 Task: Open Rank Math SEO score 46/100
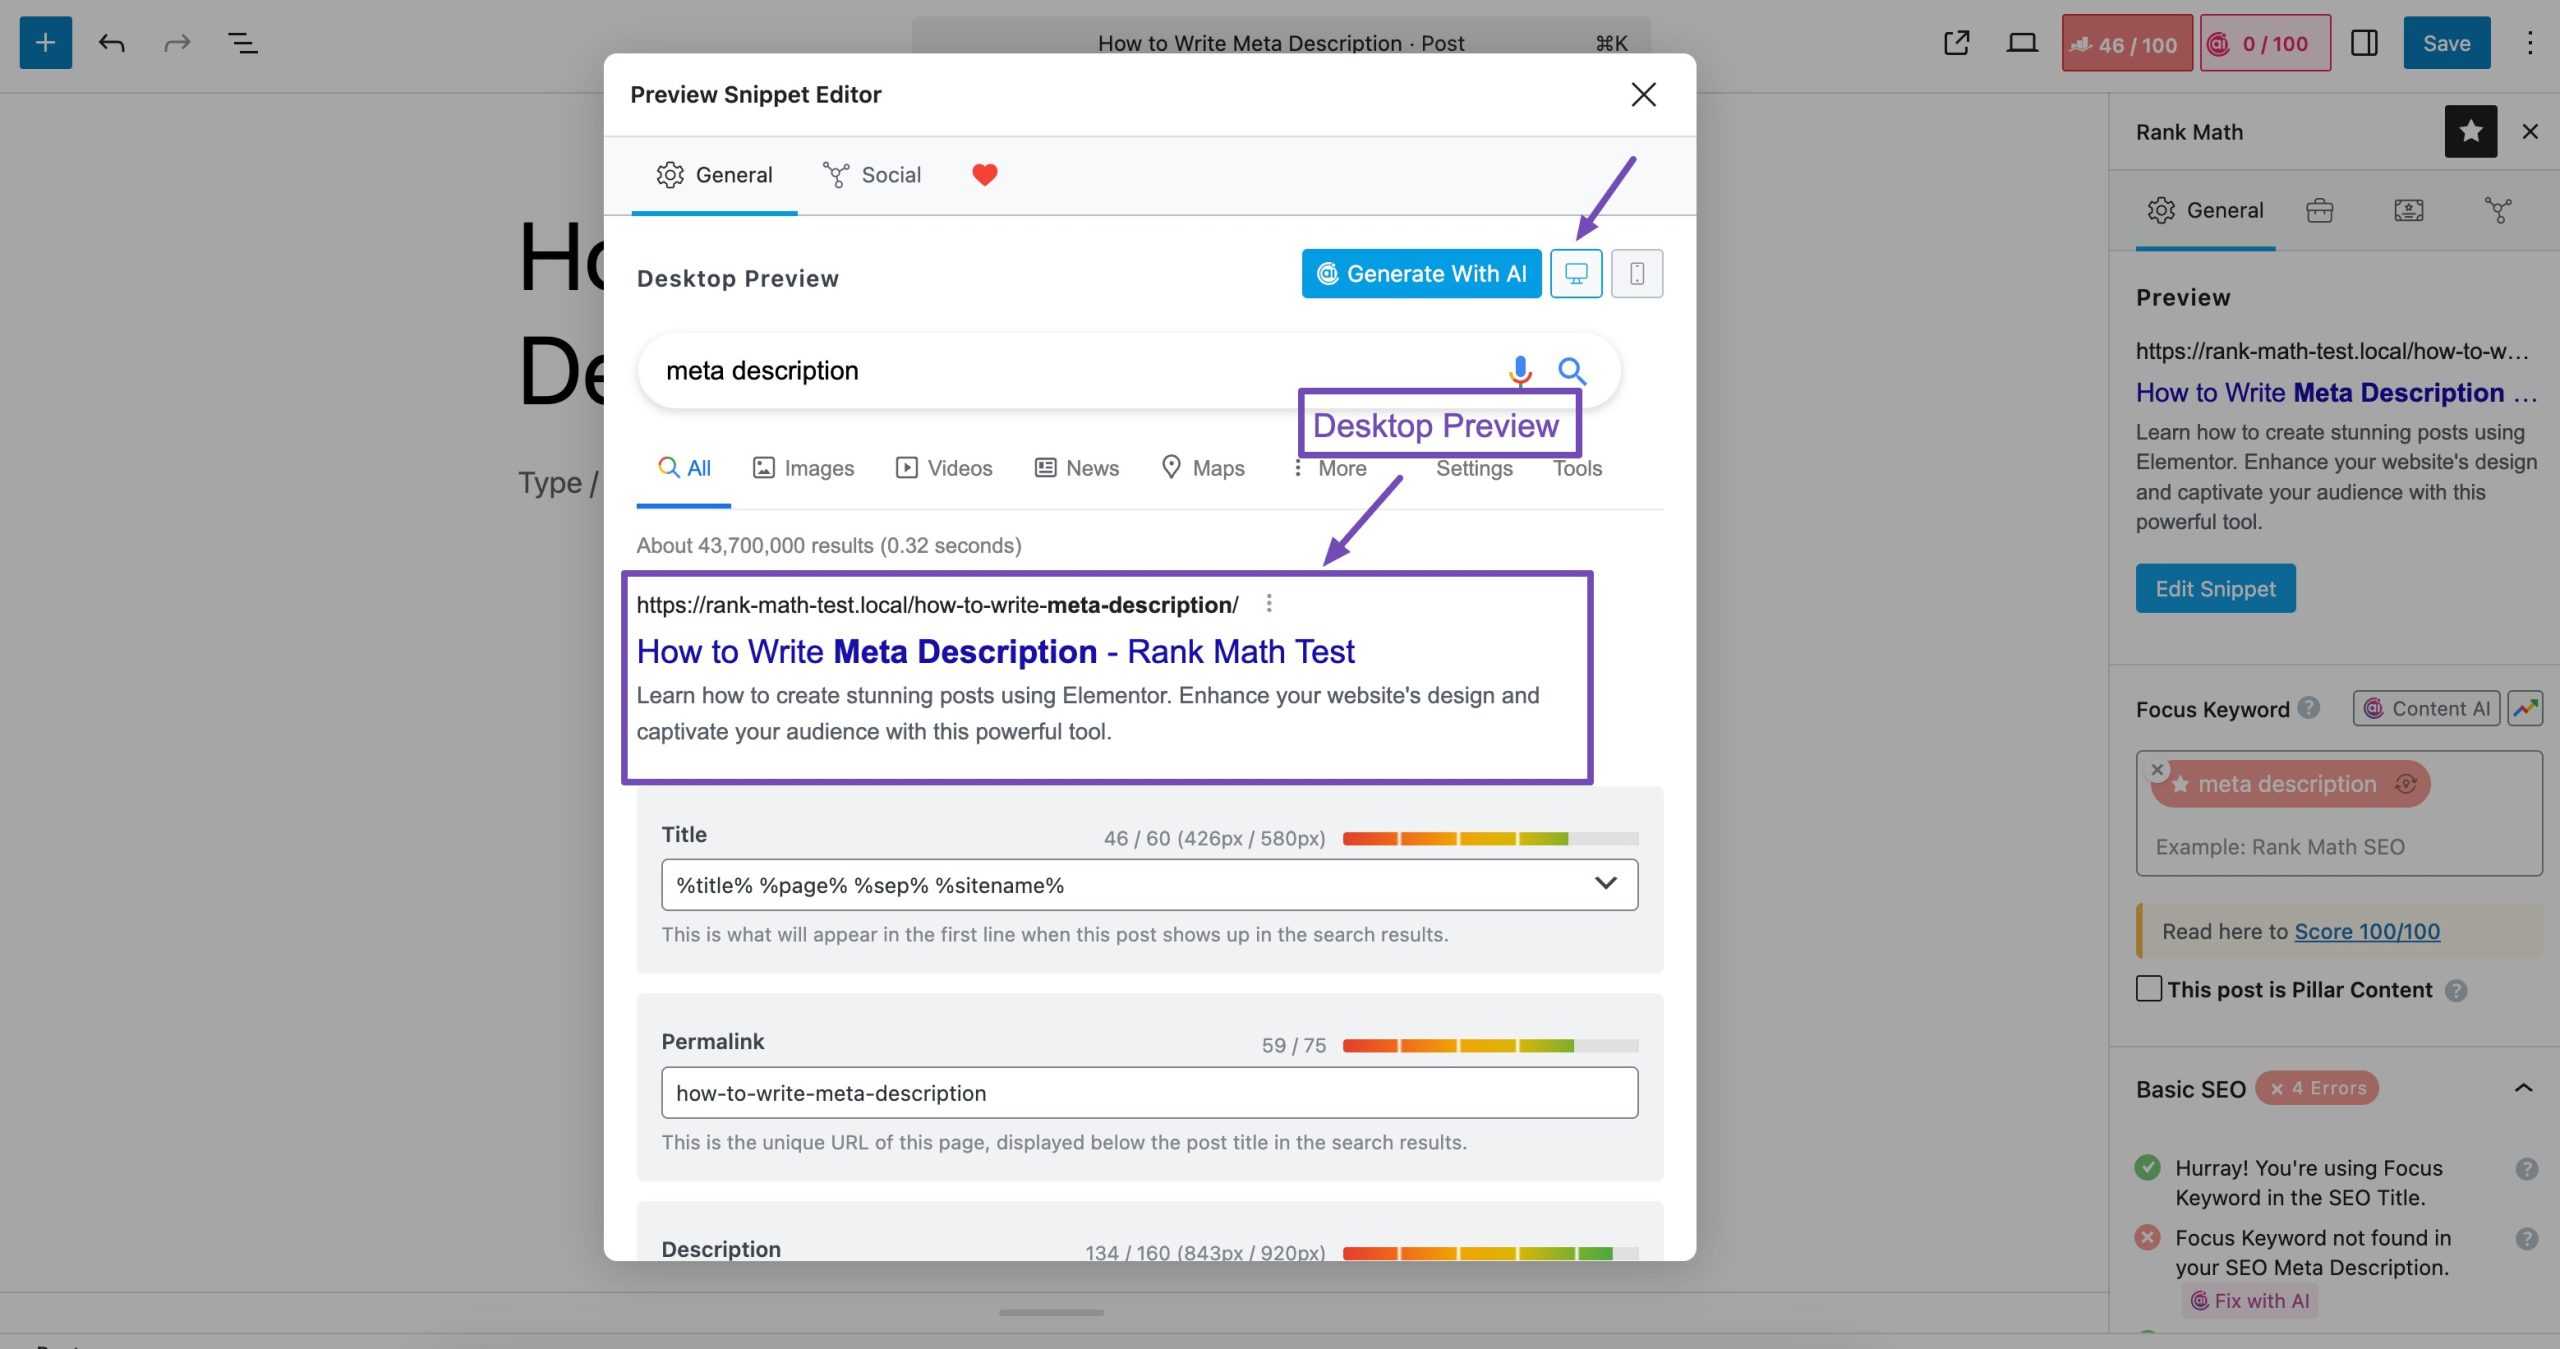pyautogui.click(x=2127, y=43)
